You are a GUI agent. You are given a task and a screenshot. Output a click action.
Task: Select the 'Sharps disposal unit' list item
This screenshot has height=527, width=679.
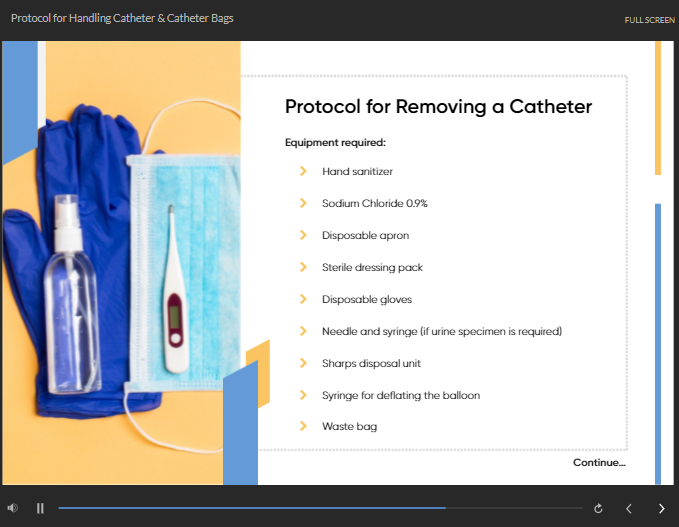click(x=371, y=364)
